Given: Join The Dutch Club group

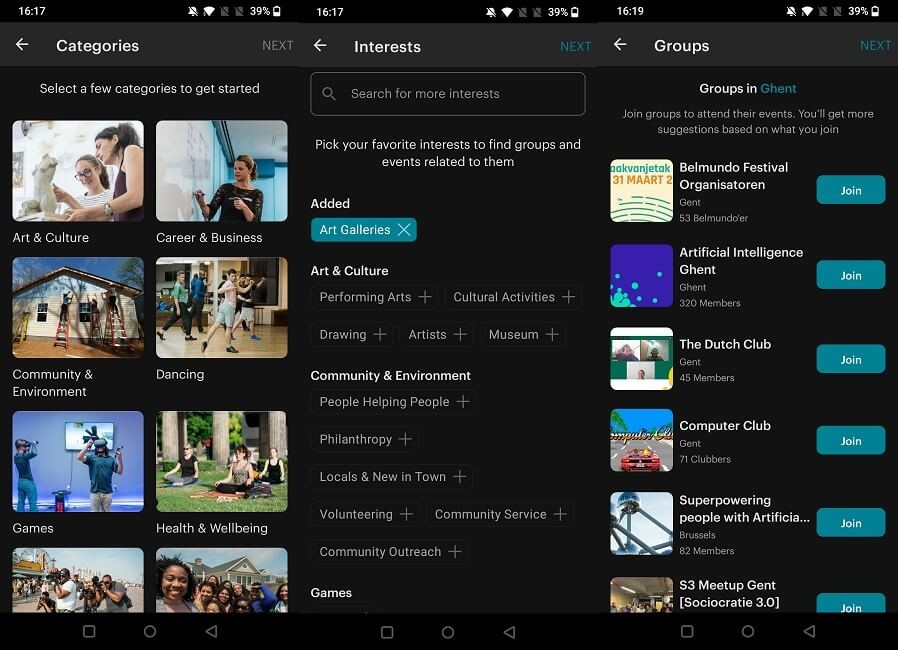Looking at the screenshot, I should pos(851,359).
